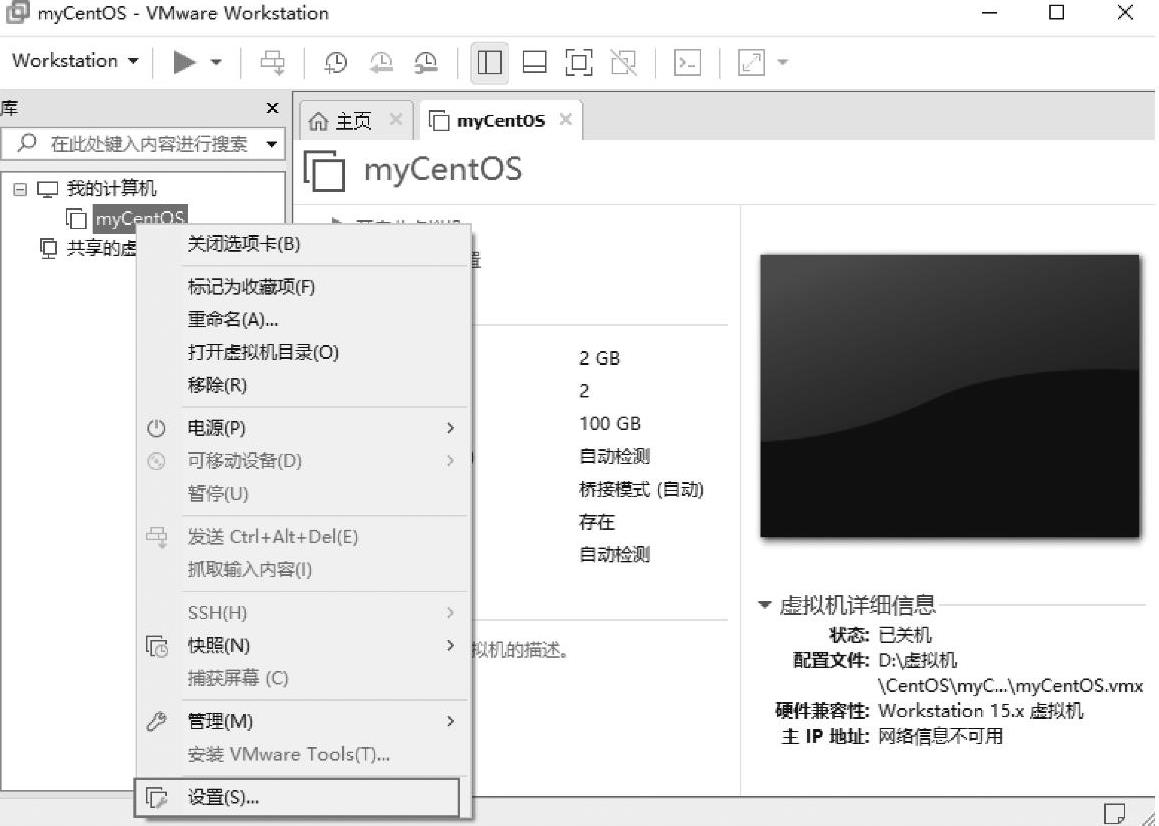The image size is (1159, 826).
Task: Click the power icon beside 电源(P)
Action: (157, 428)
